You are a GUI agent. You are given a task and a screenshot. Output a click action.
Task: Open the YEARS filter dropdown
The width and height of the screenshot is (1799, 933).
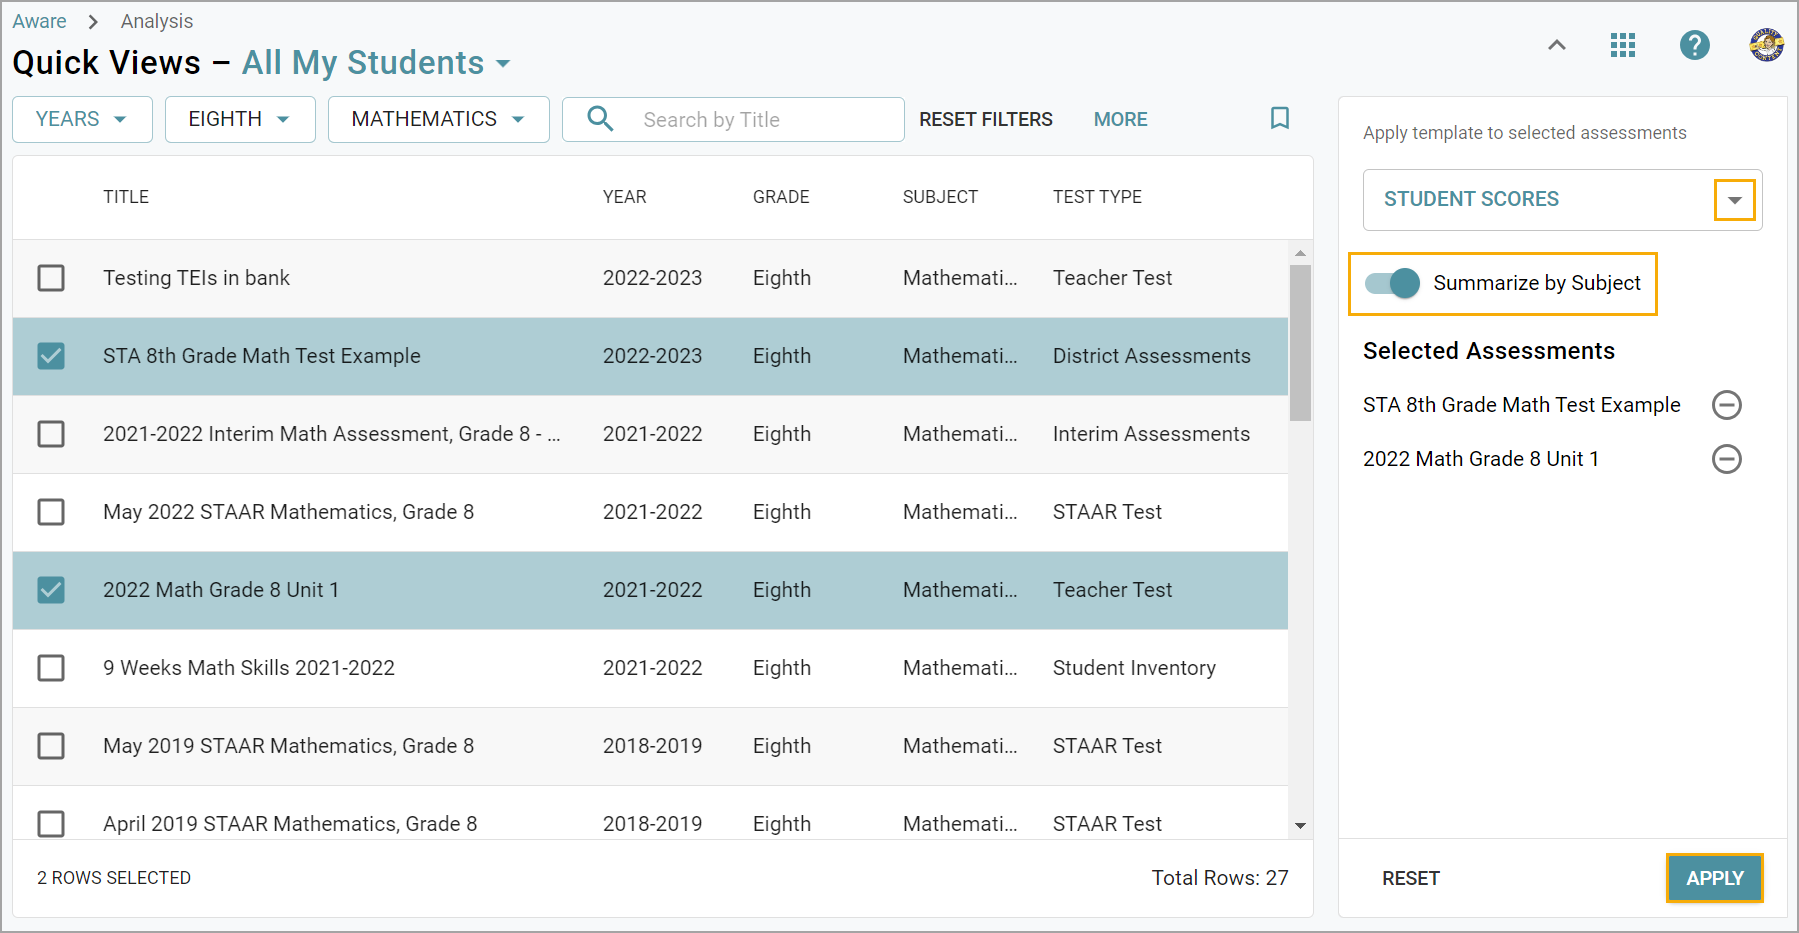tap(82, 119)
